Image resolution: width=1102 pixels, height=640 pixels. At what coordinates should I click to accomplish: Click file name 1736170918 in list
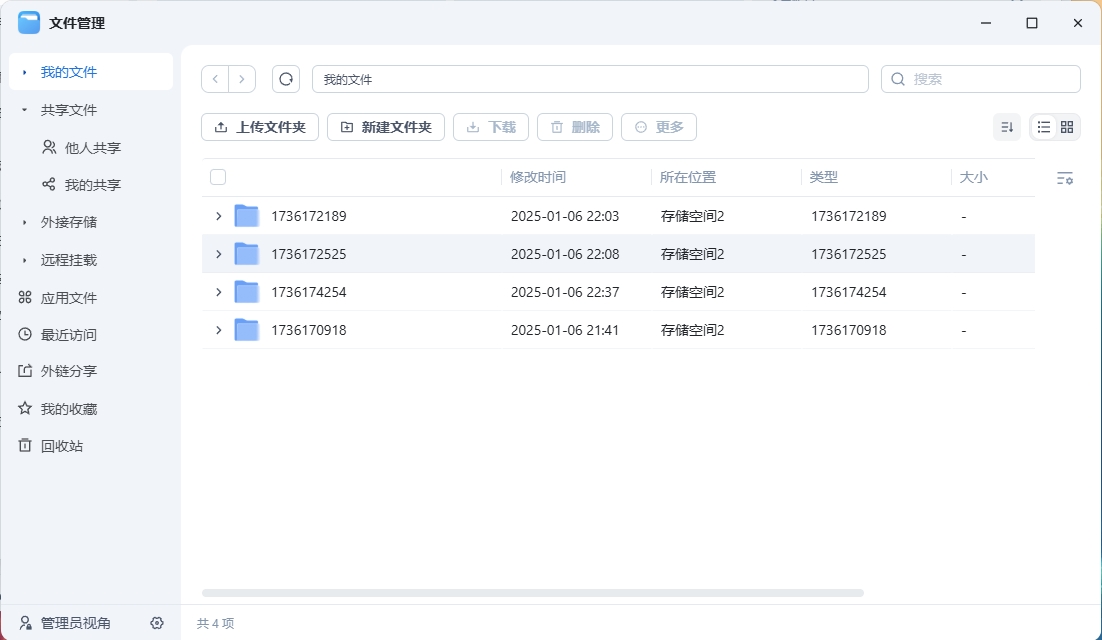309,330
